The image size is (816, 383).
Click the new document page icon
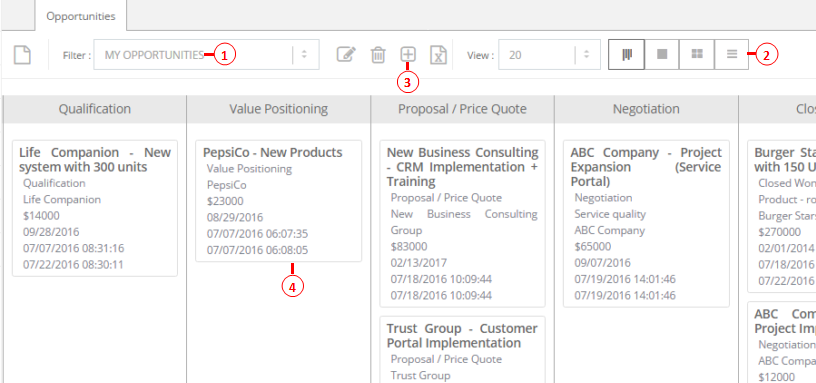pos(22,55)
